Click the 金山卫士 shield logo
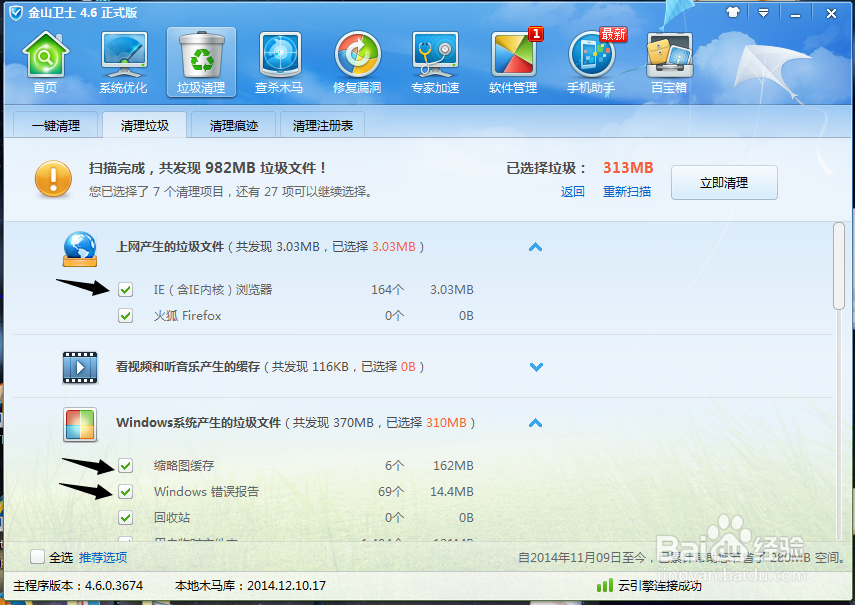 pos(16,13)
